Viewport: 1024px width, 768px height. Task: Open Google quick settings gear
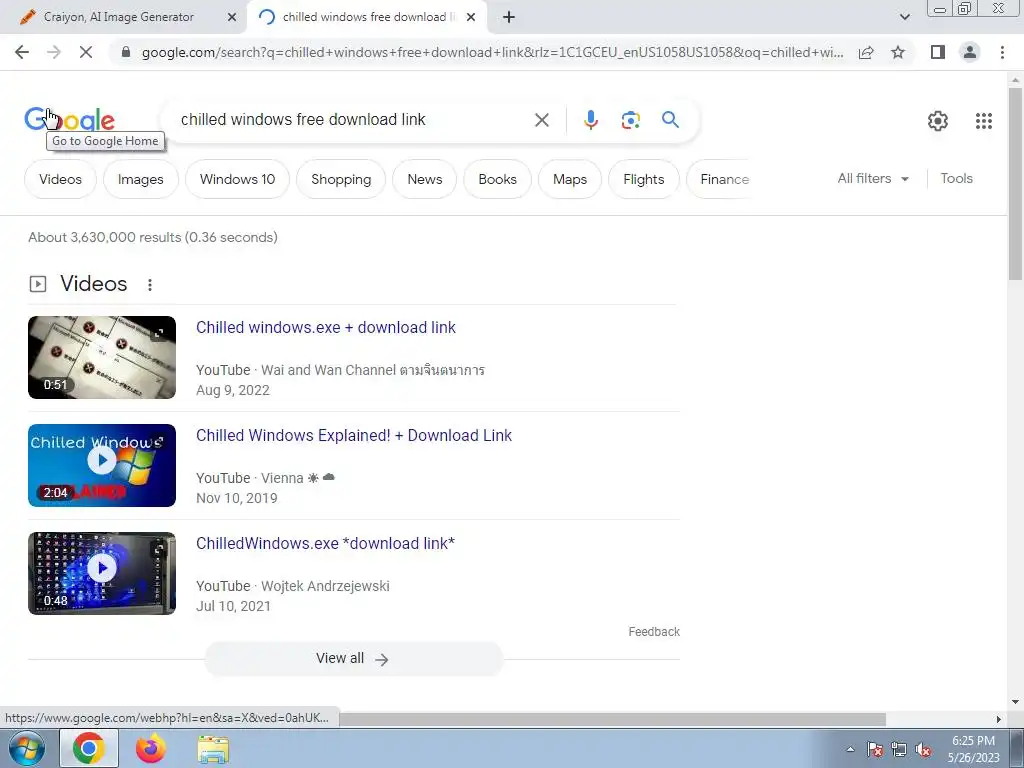point(938,121)
